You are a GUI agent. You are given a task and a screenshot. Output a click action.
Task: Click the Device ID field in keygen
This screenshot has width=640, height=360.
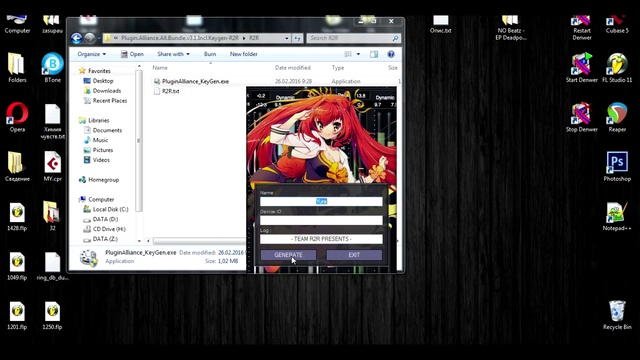tap(321, 220)
